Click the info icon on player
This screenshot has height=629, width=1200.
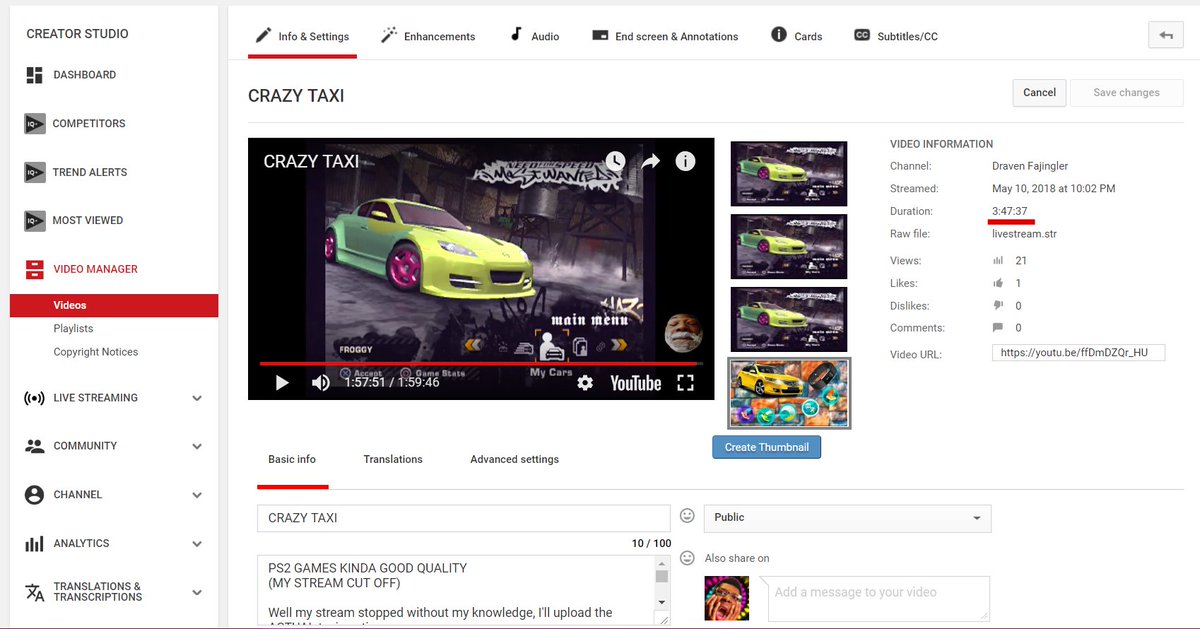[685, 161]
